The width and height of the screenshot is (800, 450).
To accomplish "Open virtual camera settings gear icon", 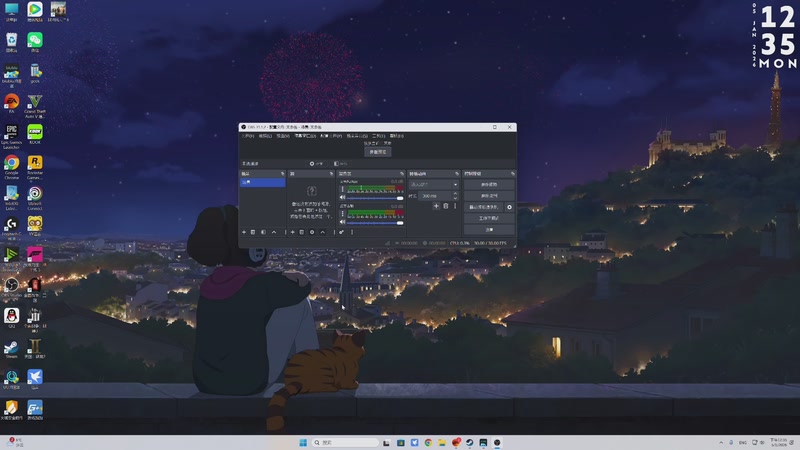I will click(x=509, y=207).
